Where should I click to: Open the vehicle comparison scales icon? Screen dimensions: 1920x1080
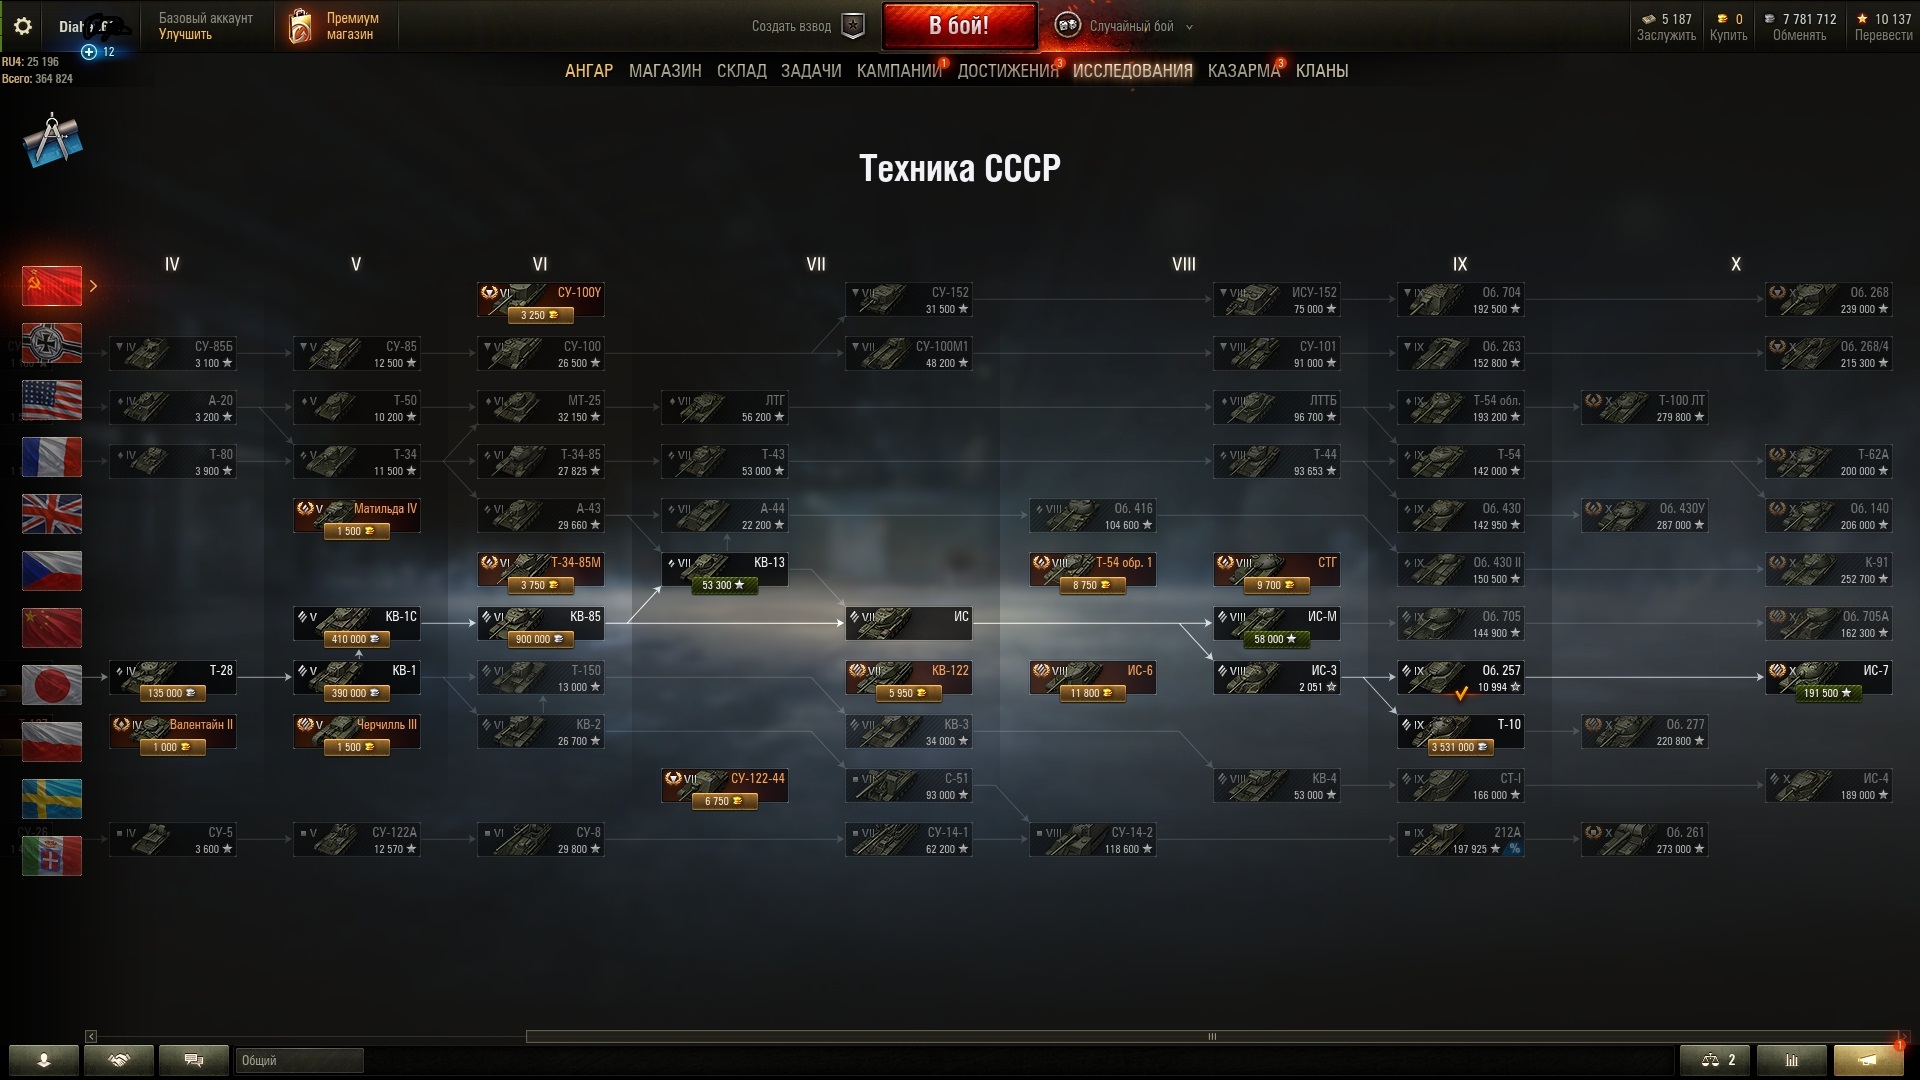point(1714,1060)
